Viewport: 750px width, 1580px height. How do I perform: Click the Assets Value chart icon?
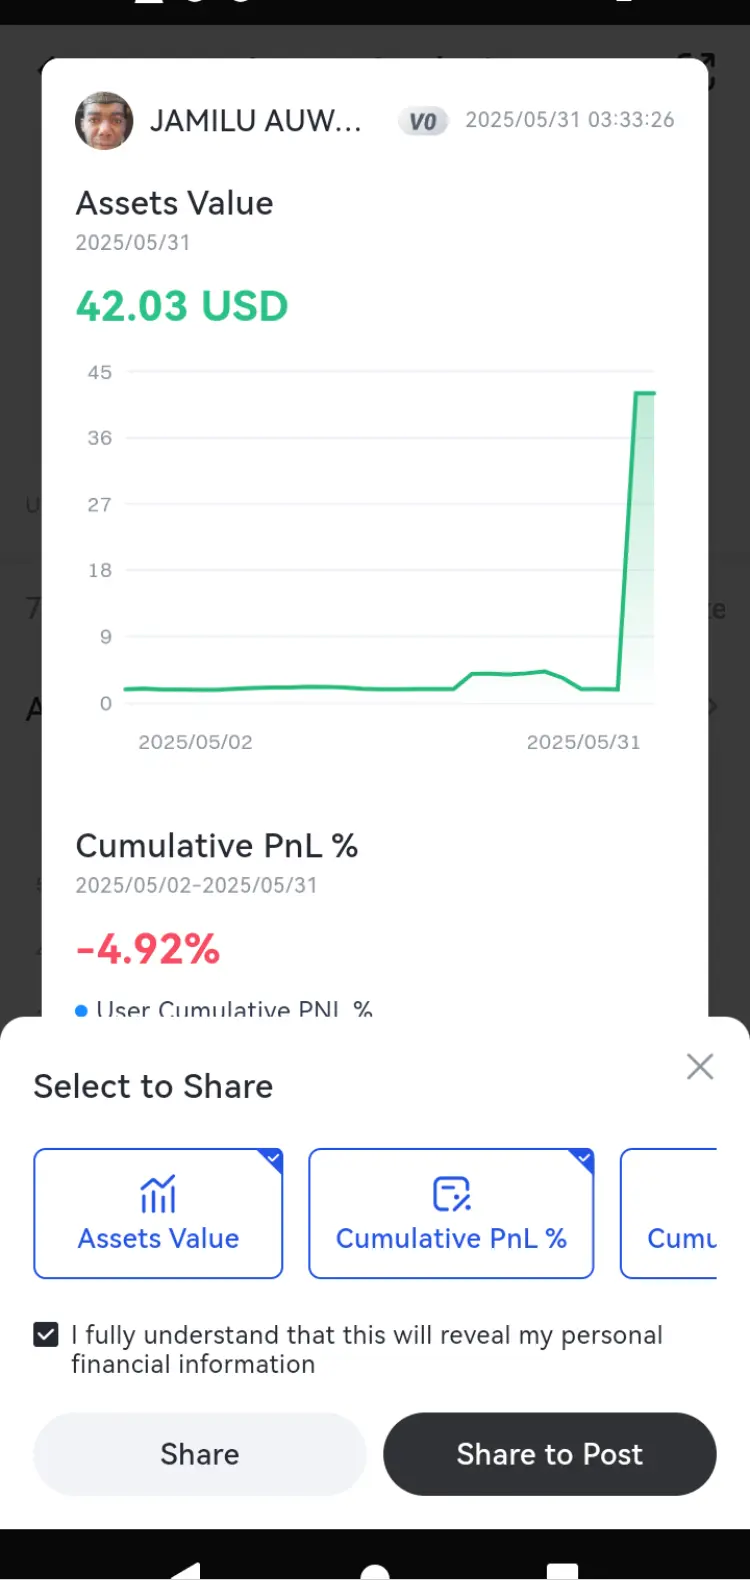[x=158, y=1193]
